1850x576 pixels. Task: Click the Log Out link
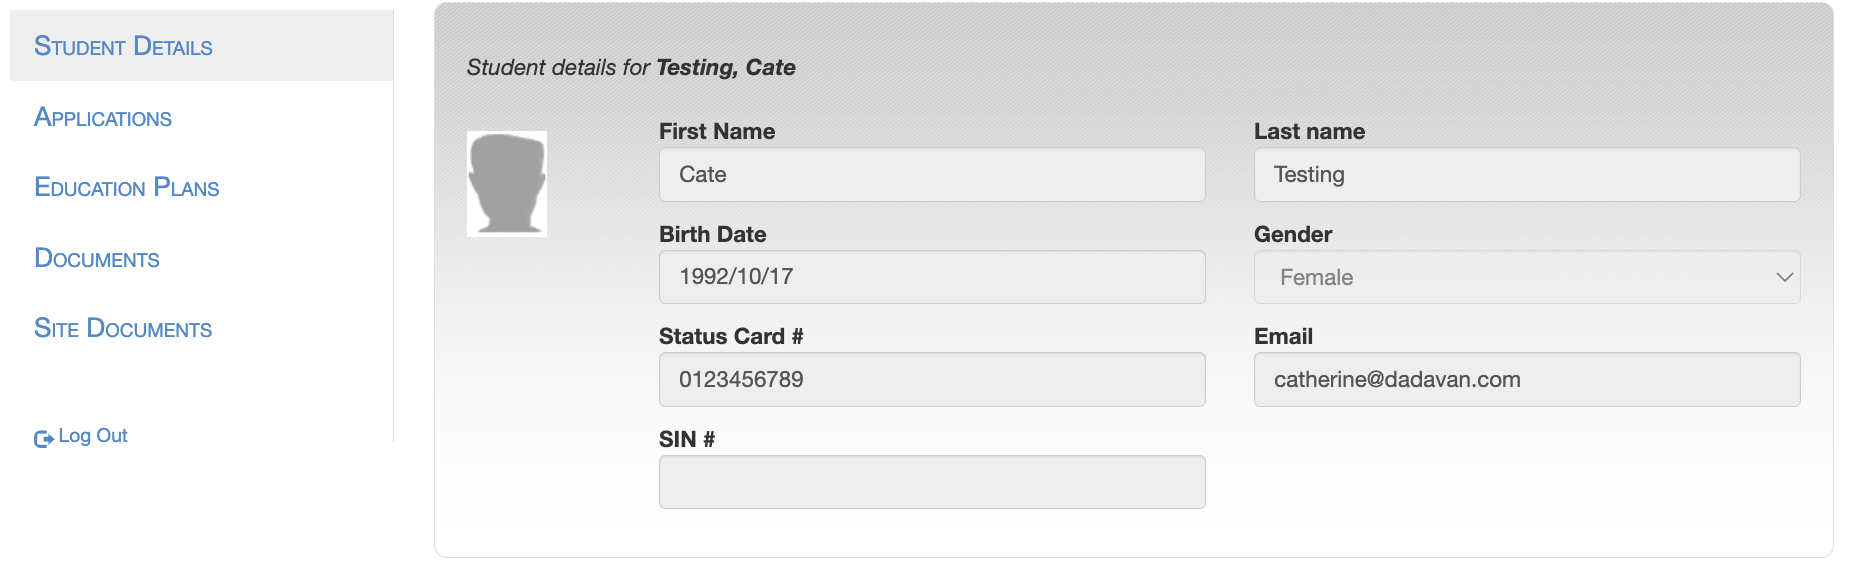tap(92, 436)
